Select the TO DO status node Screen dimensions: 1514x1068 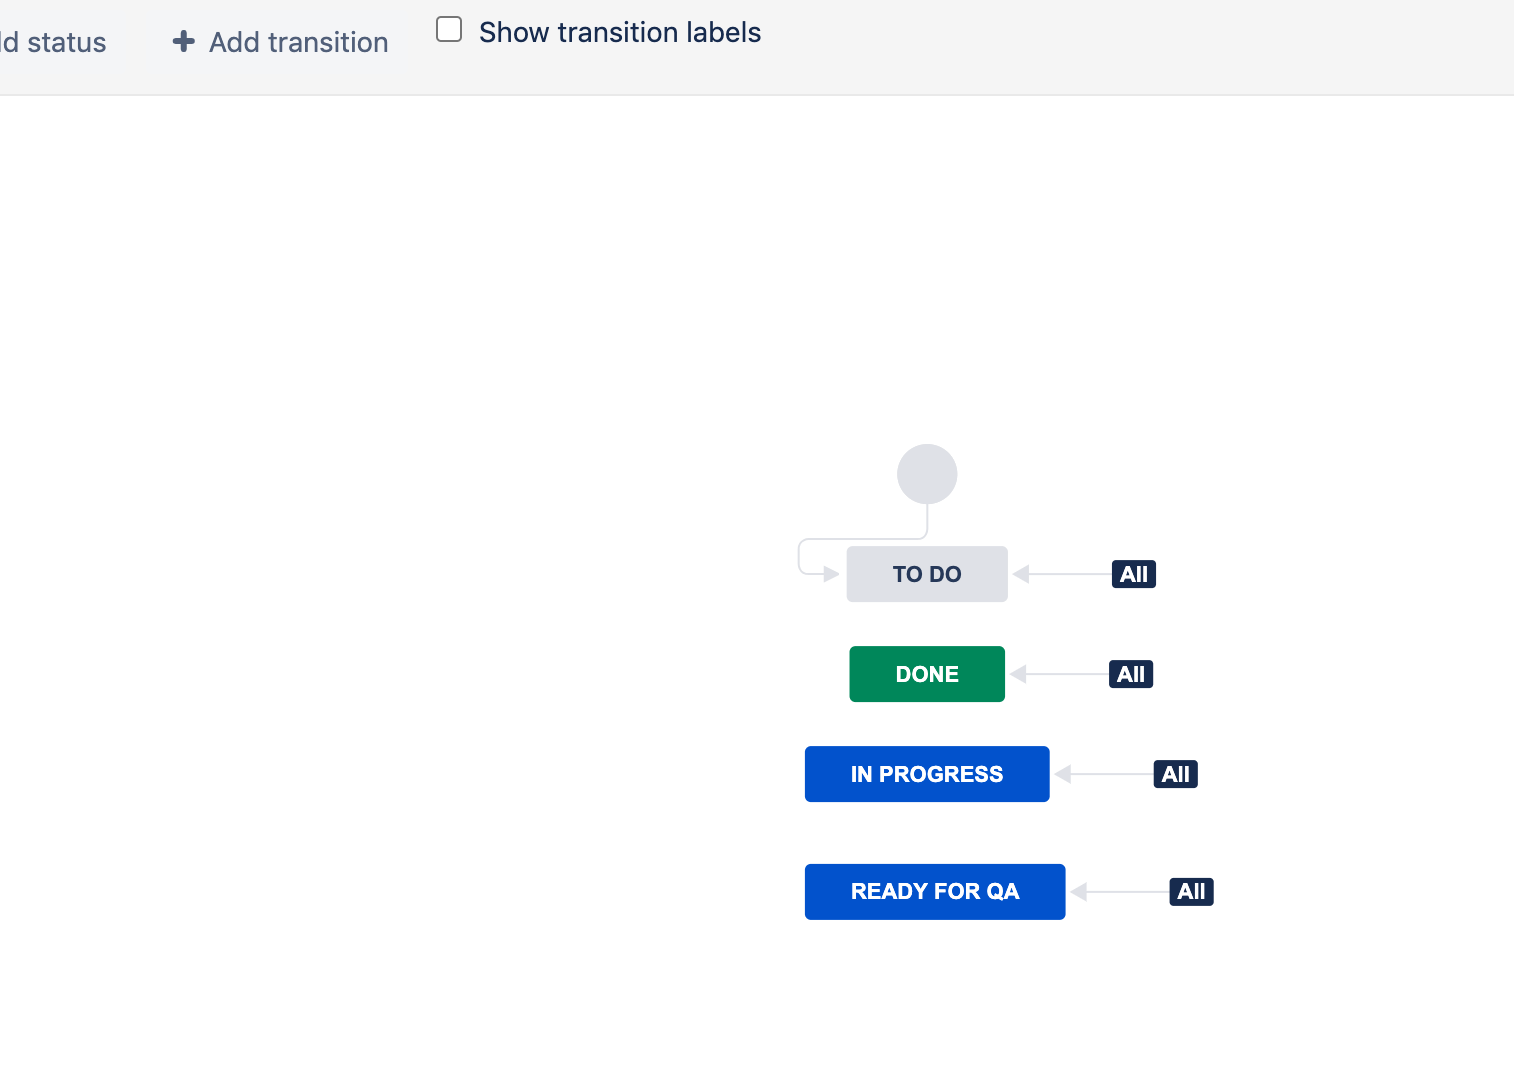coord(927,574)
